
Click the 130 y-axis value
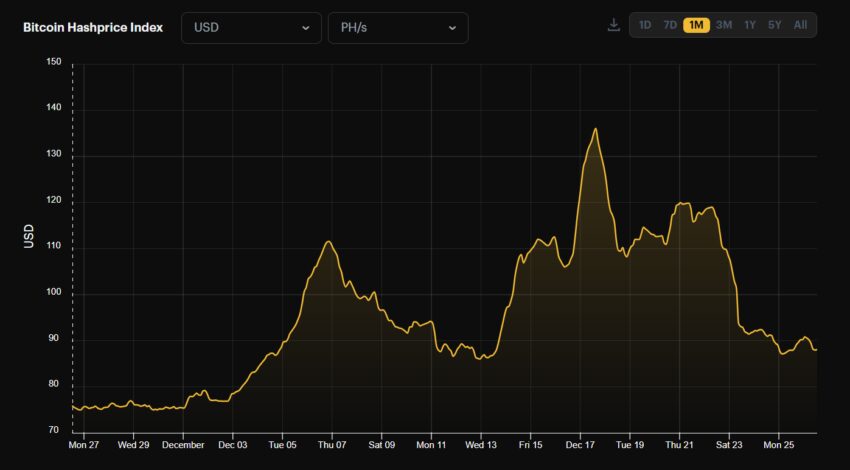[54, 154]
